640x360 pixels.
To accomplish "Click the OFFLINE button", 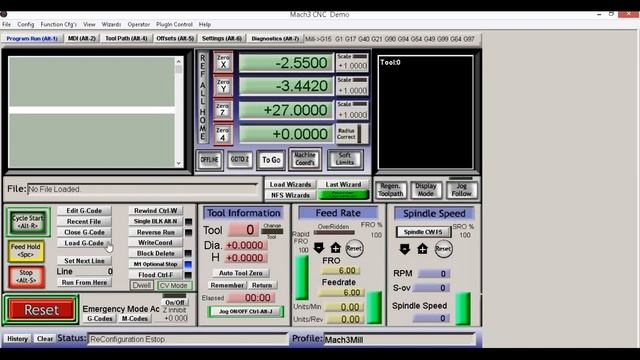I will [209, 160].
